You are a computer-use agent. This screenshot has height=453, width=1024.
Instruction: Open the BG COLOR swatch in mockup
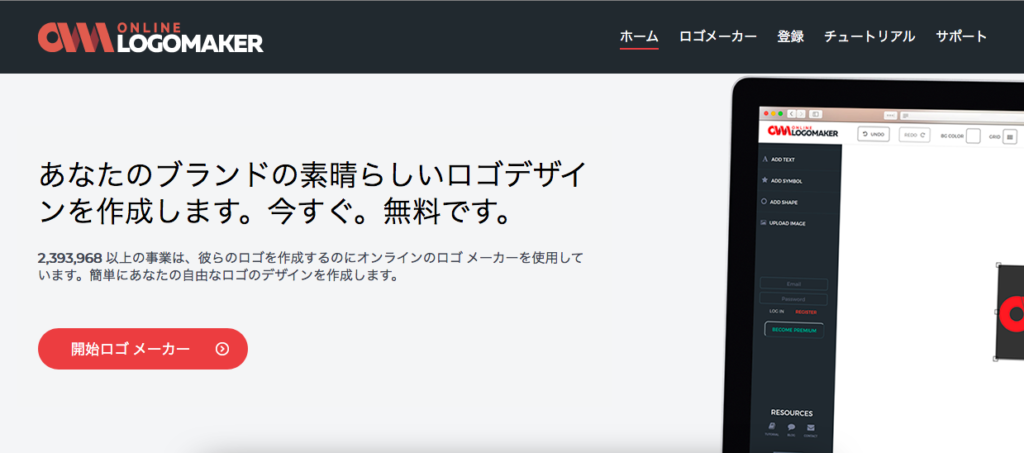973,136
